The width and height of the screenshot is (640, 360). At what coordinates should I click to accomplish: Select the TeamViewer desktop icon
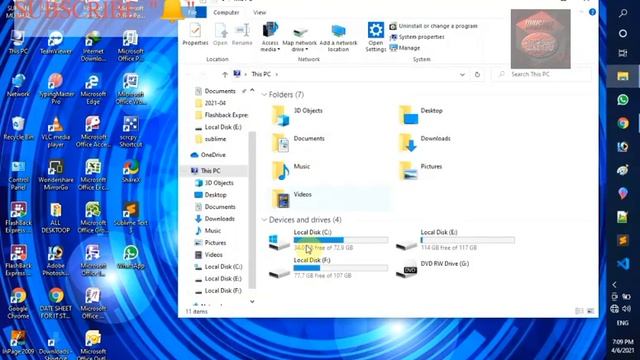[x=56, y=43]
